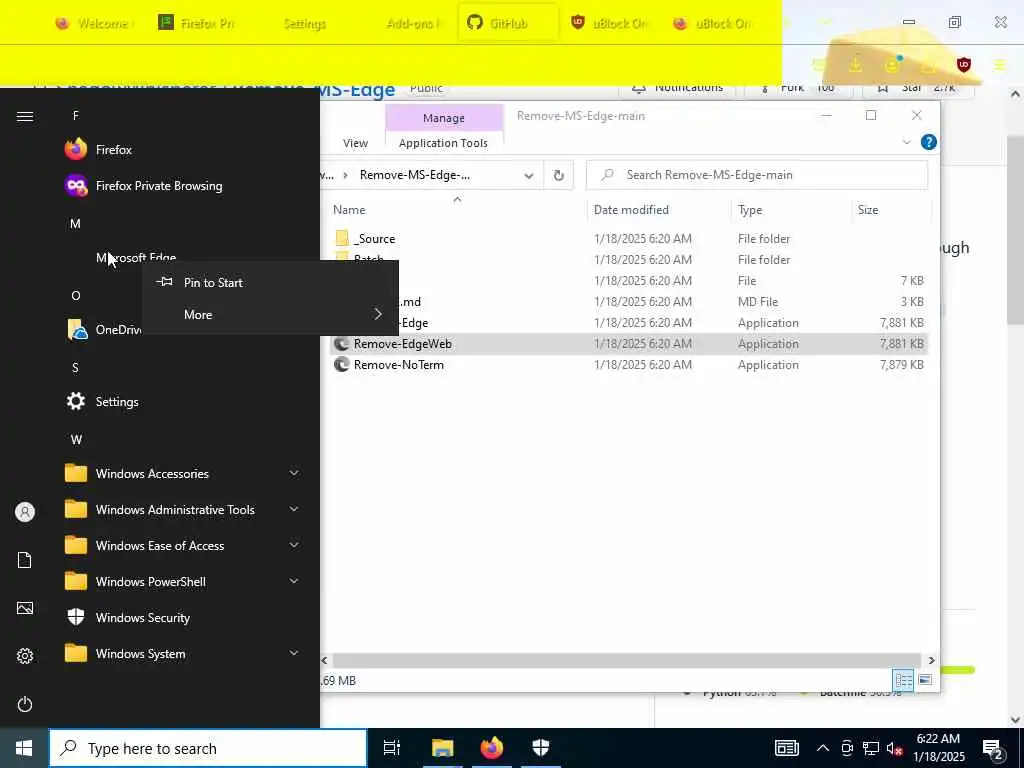1024x768 pixels.
Task: Select the _Source folder
Action: (374, 239)
